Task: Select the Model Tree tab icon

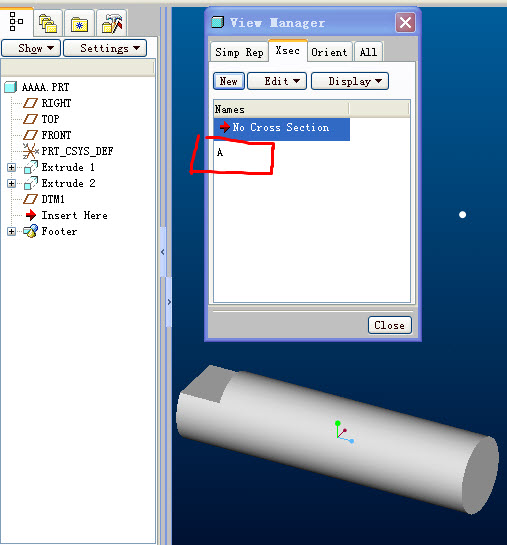Action: pos(16,21)
